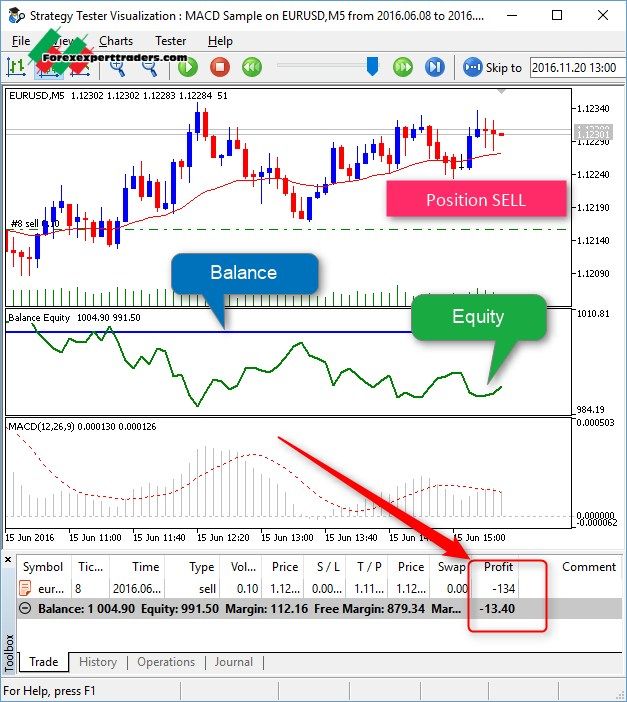627x702 pixels.
Task: Click the bar chart icon in toolbar
Action: click(x=17, y=67)
